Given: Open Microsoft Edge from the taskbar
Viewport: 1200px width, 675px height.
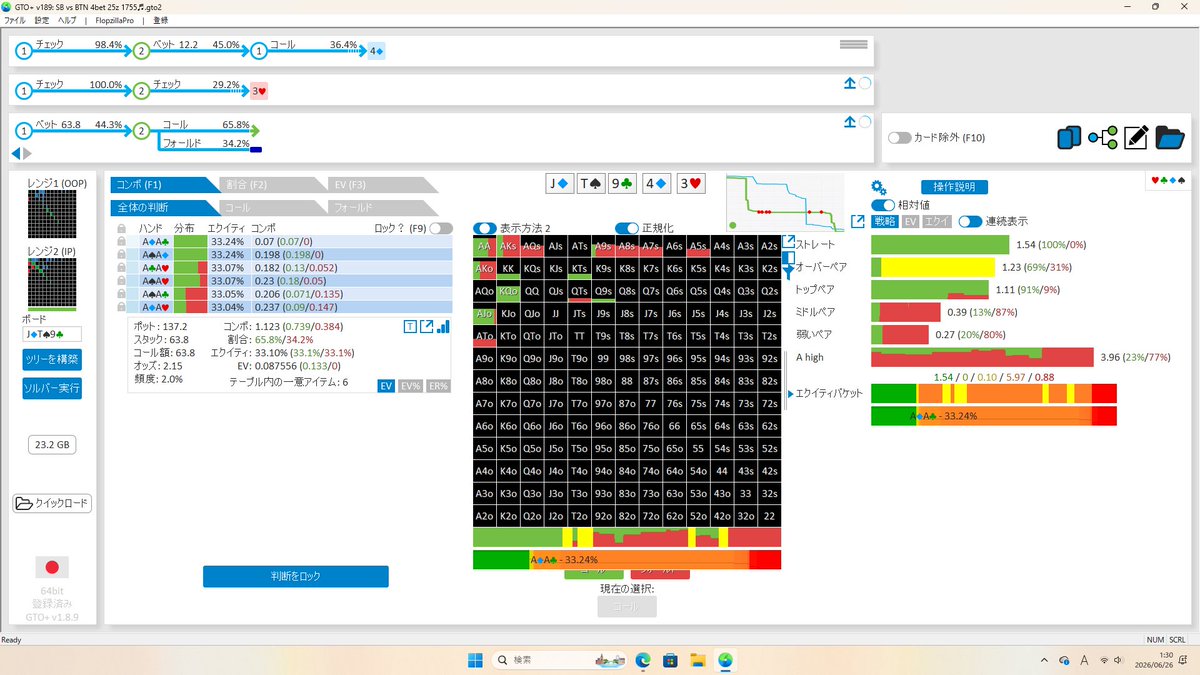Looking at the screenshot, I should (643, 660).
